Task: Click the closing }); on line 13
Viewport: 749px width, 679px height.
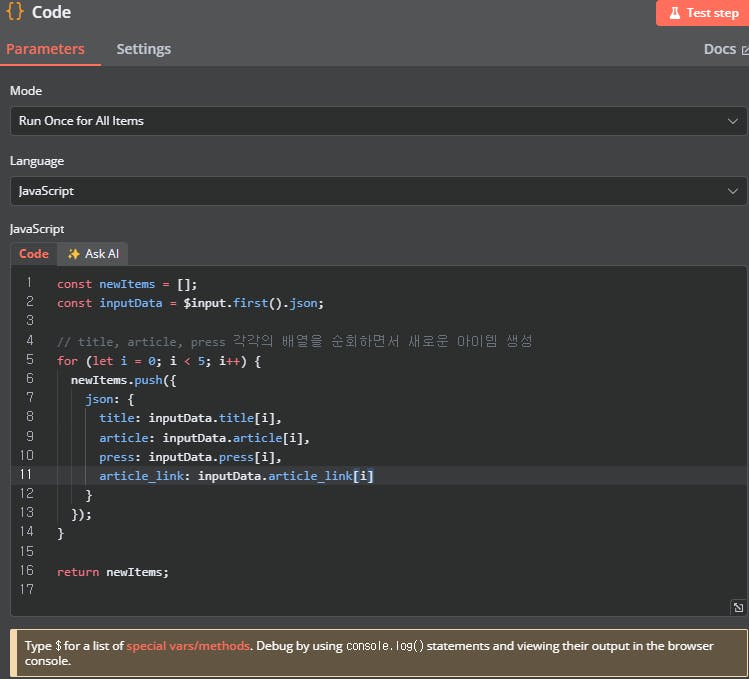Action: point(81,515)
